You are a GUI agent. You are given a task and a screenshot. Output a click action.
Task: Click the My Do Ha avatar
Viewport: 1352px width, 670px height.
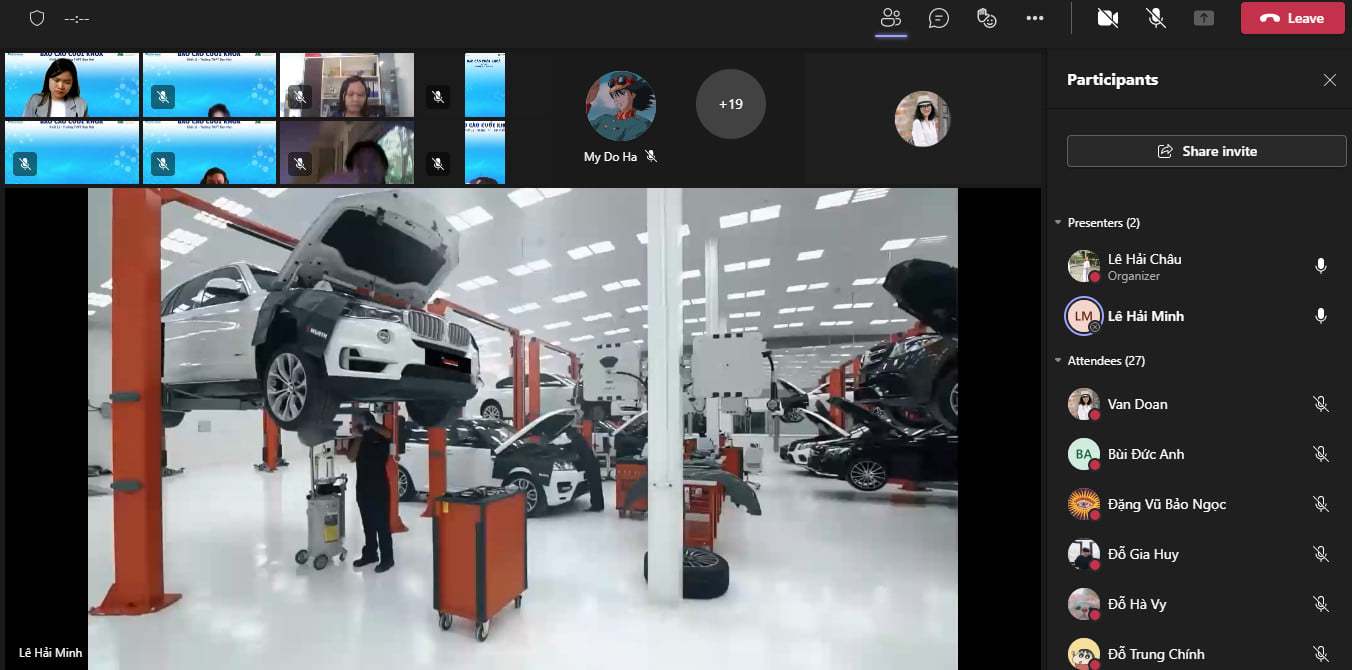tap(620, 105)
